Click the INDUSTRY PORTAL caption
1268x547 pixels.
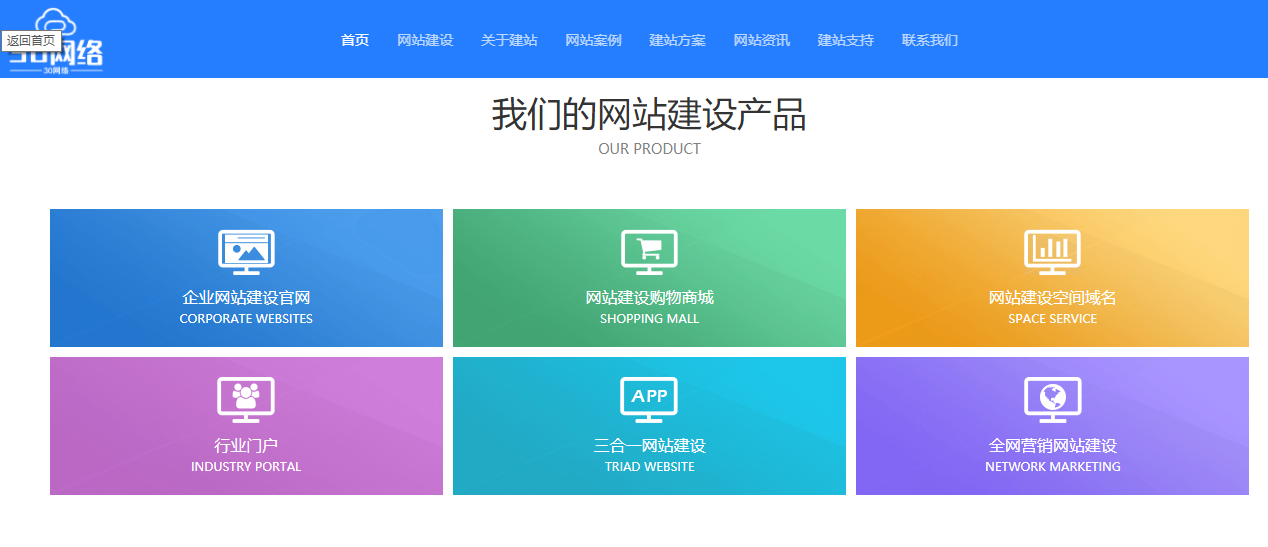coord(246,467)
